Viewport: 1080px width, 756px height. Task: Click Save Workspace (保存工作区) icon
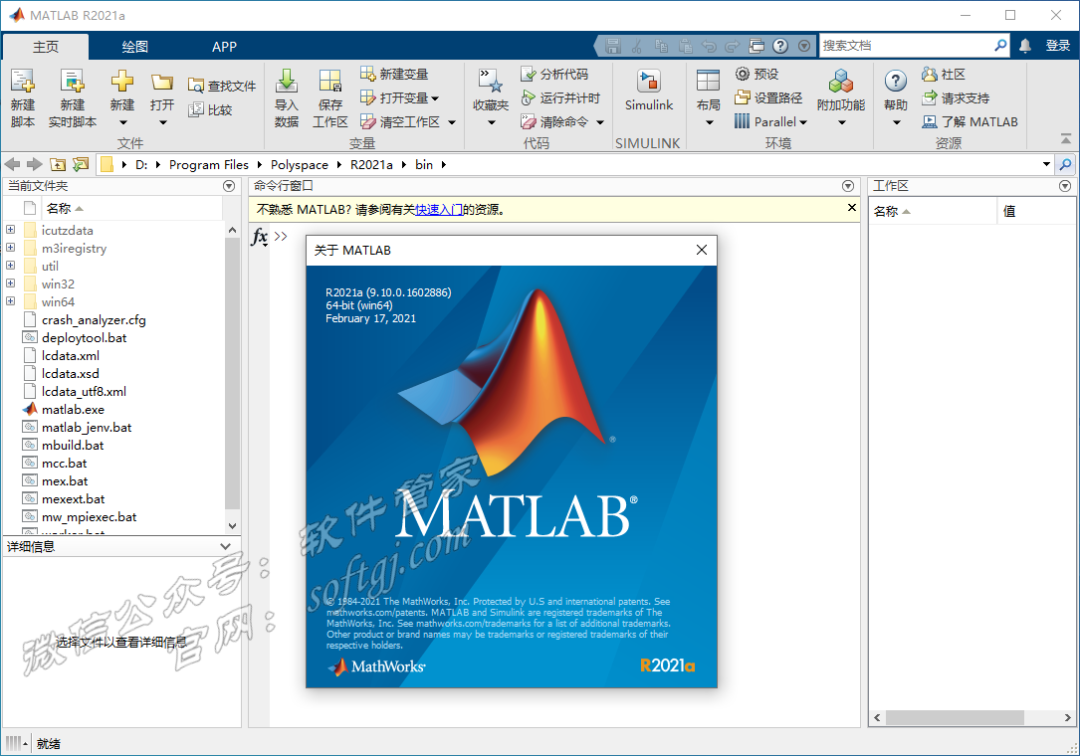[x=330, y=81]
